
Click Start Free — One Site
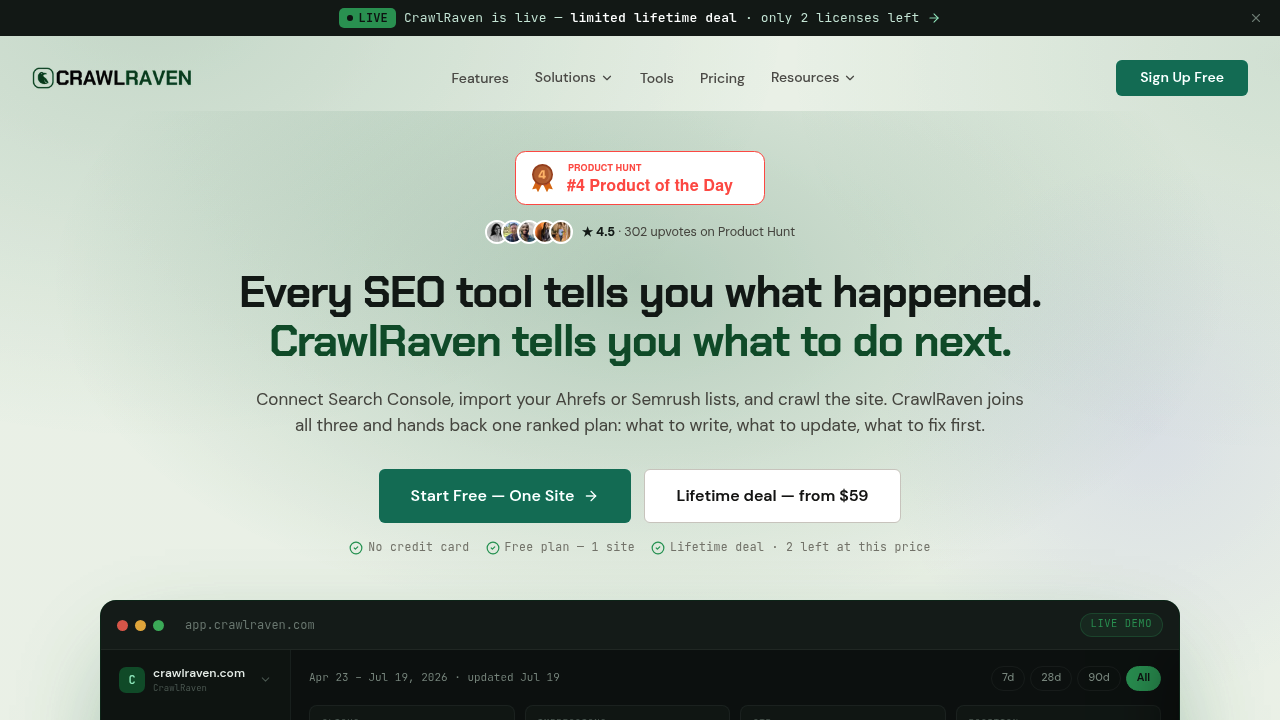[x=505, y=496]
